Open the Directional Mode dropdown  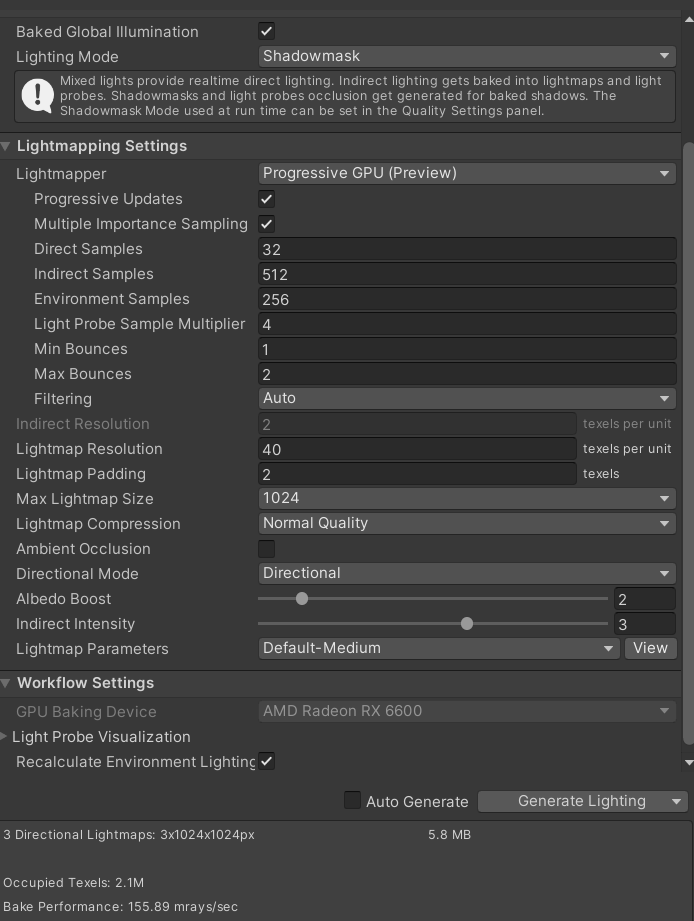click(x=466, y=573)
